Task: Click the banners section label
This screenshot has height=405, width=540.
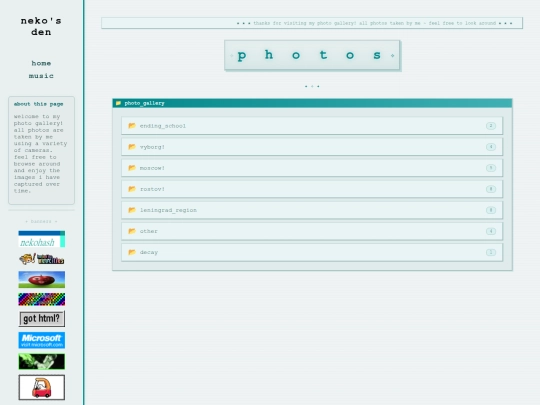Action: [x=41, y=221]
